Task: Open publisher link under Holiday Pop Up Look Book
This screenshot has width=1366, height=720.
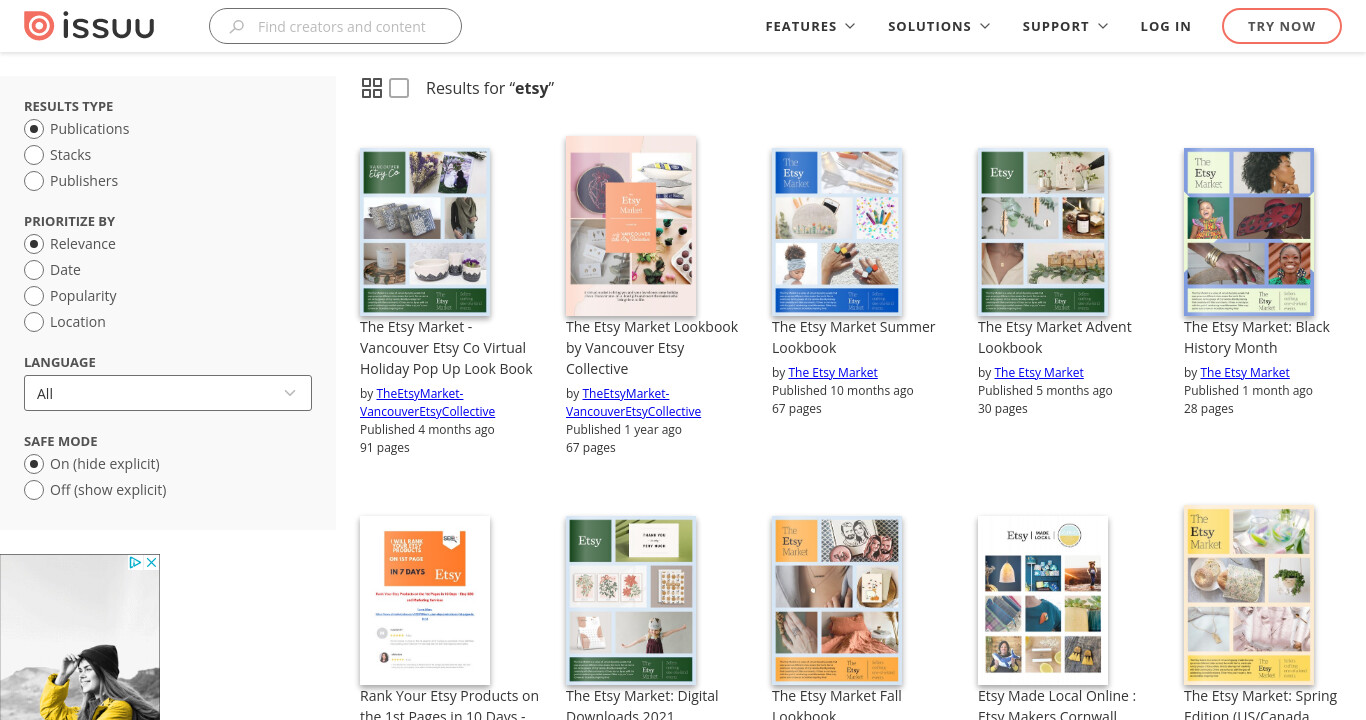Action: (x=428, y=403)
